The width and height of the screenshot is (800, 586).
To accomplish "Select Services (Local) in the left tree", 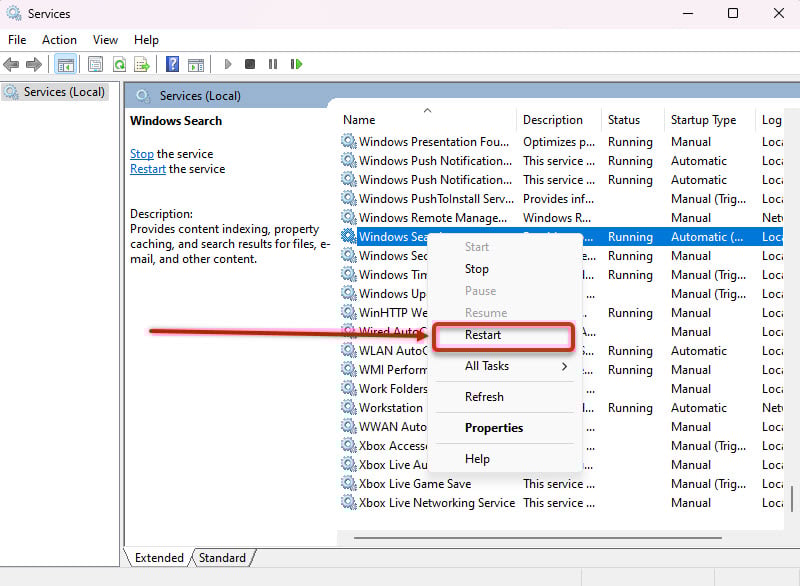I will [55, 92].
